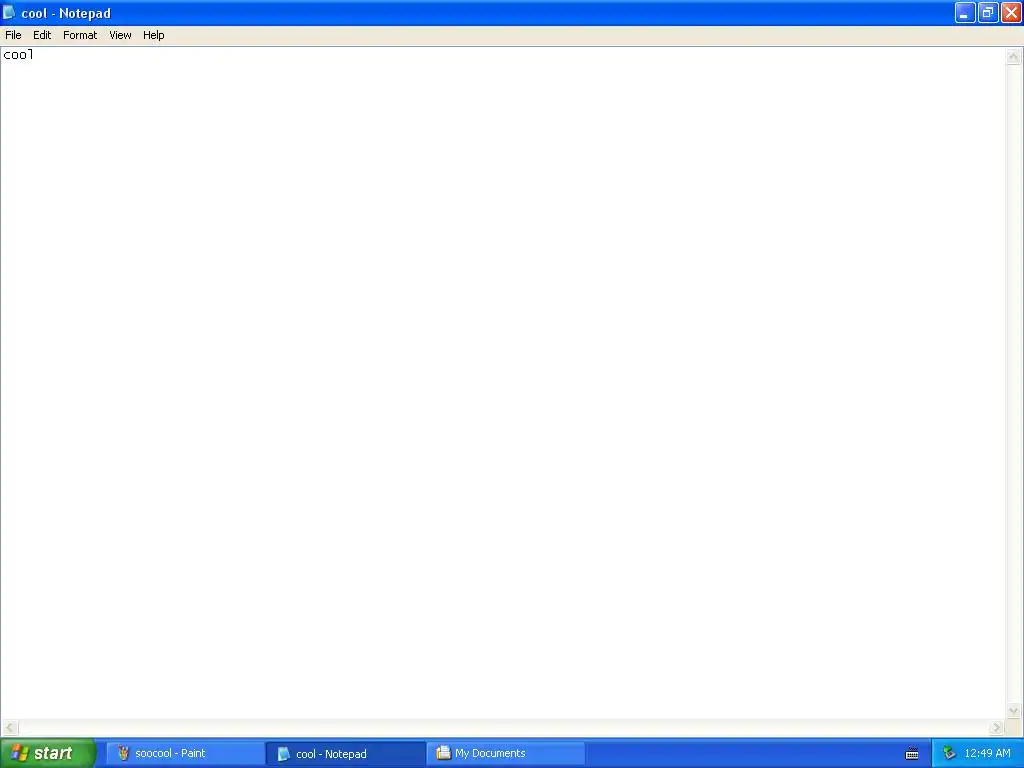Click the network icon in system tray
Viewport: 1024px width, 768px height.
949,754
